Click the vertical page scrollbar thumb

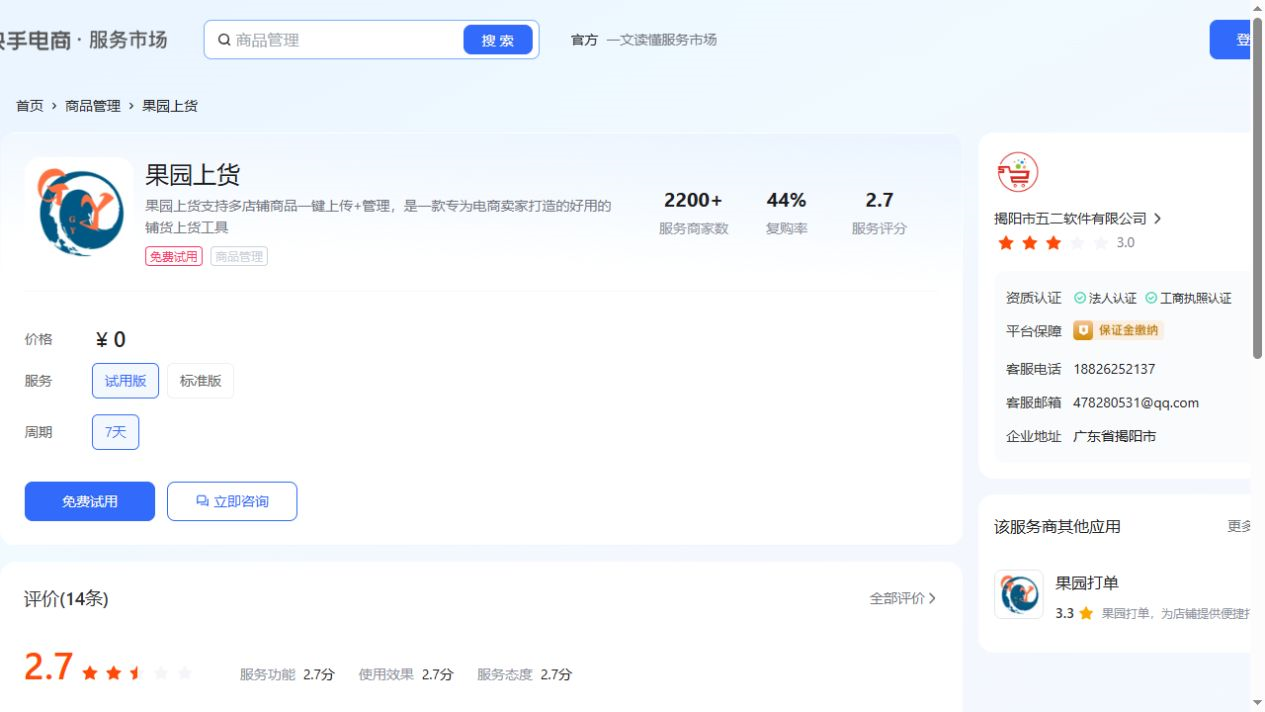1257,188
